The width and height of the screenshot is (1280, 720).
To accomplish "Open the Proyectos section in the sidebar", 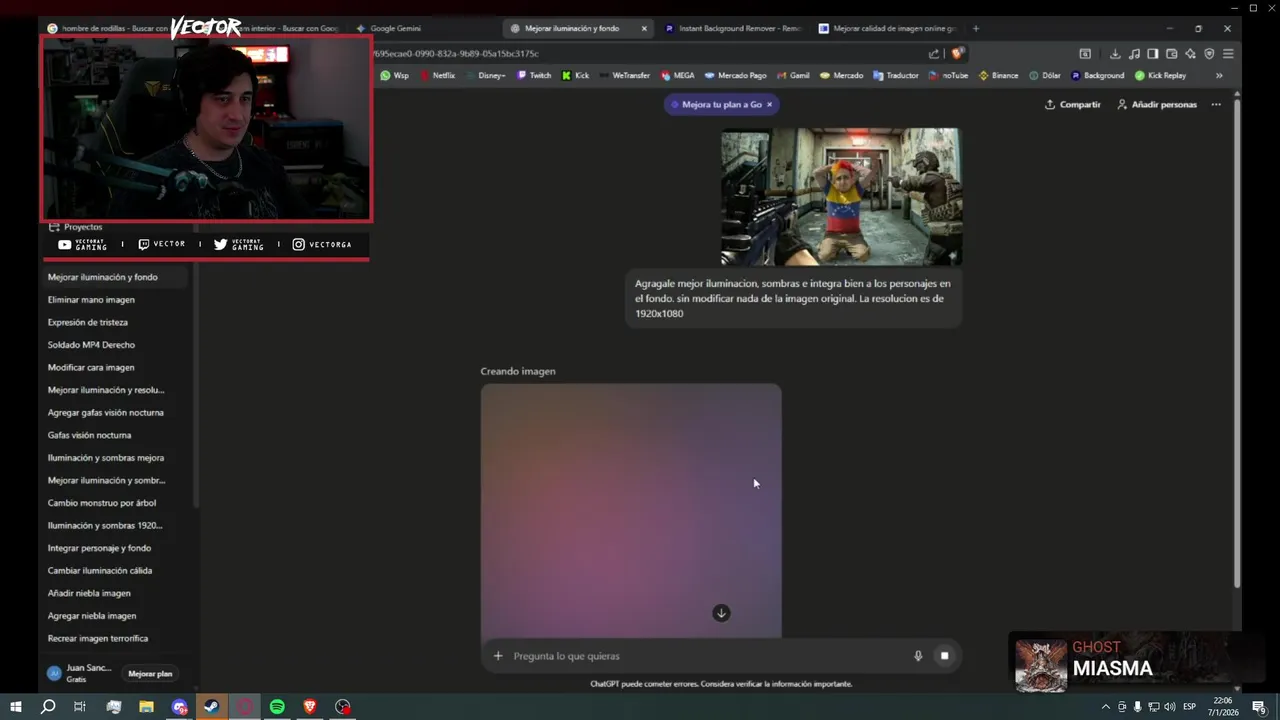I will 76,227.
